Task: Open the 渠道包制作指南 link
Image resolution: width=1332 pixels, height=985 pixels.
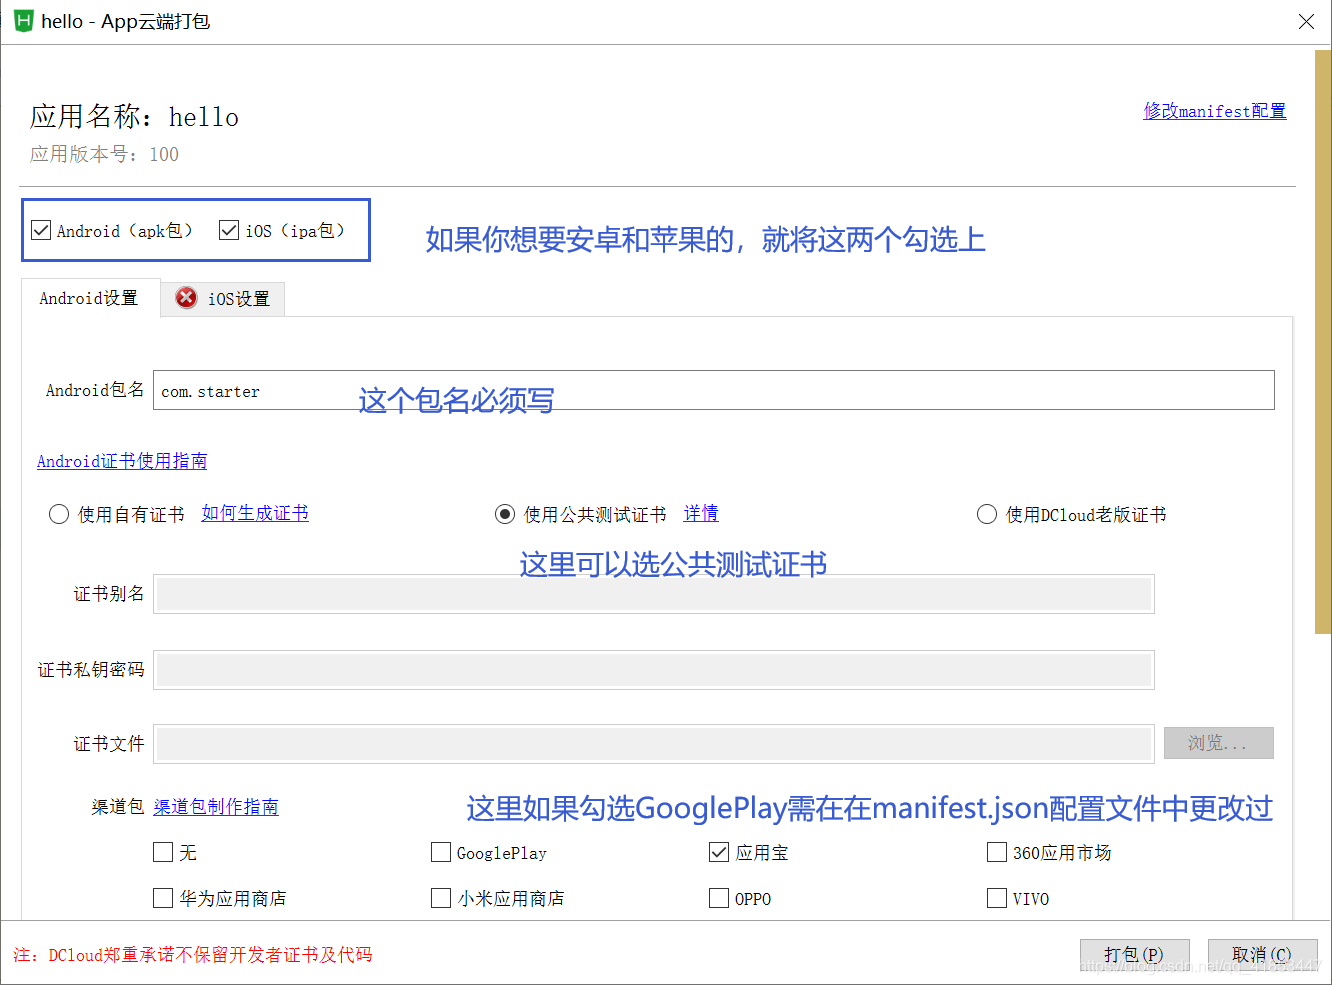Action: 216,807
